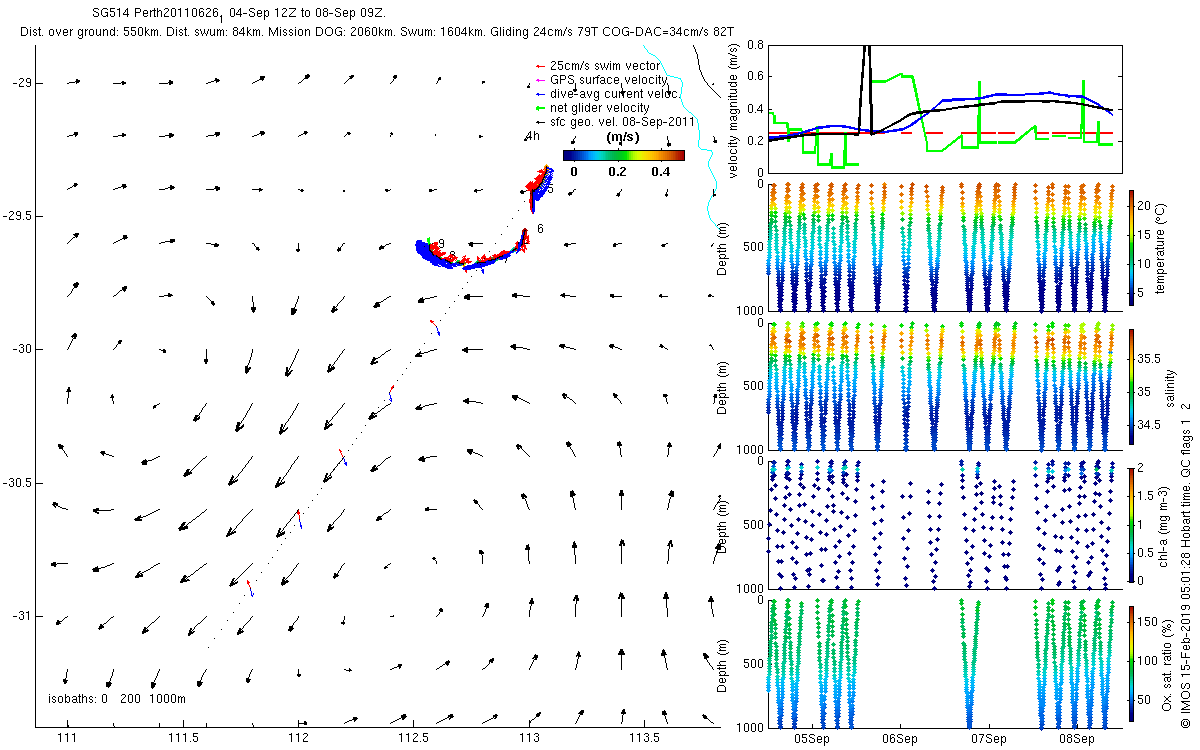The image size is (1200, 750).
Task: Click the red swim vector legend arrow
Action: point(541,66)
